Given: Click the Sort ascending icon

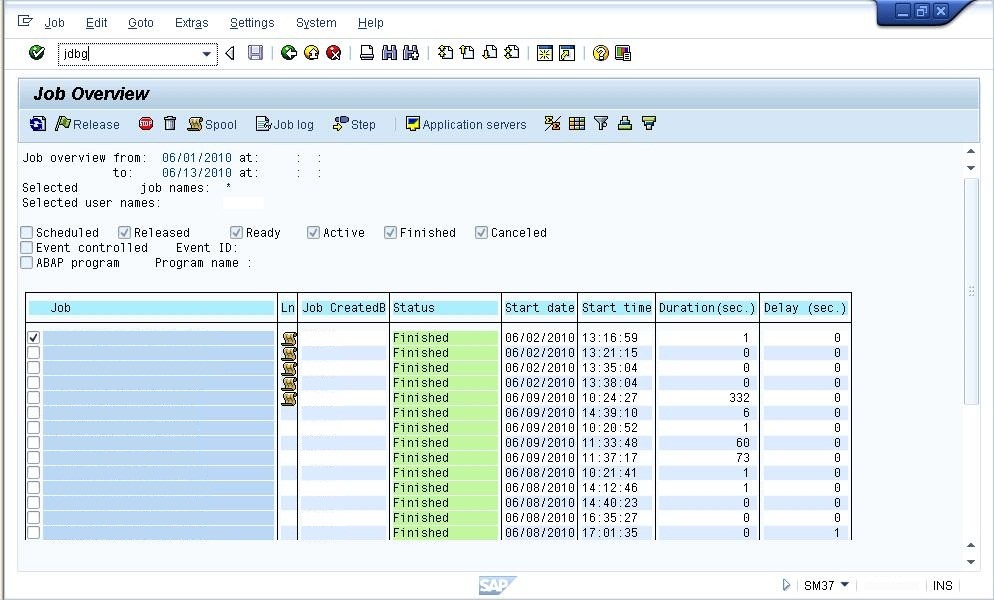Looking at the screenshot, I should coord(624,124).
